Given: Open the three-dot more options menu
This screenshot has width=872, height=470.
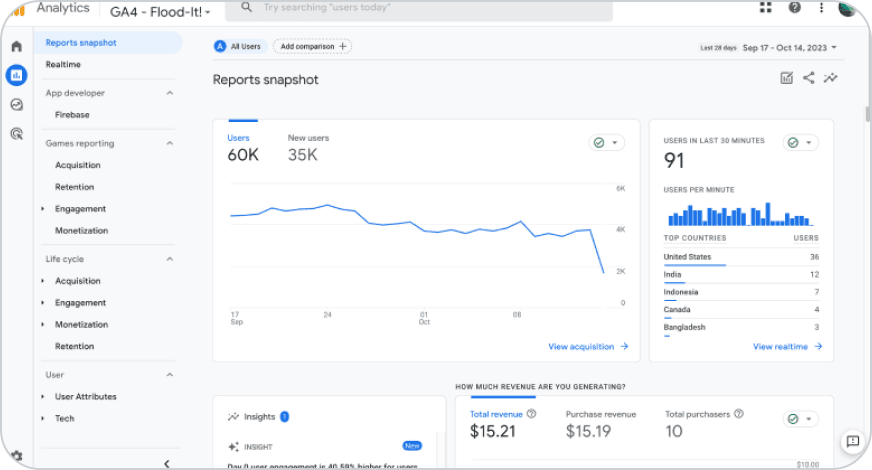Looking at the screenshot, I should click(821, 7).
